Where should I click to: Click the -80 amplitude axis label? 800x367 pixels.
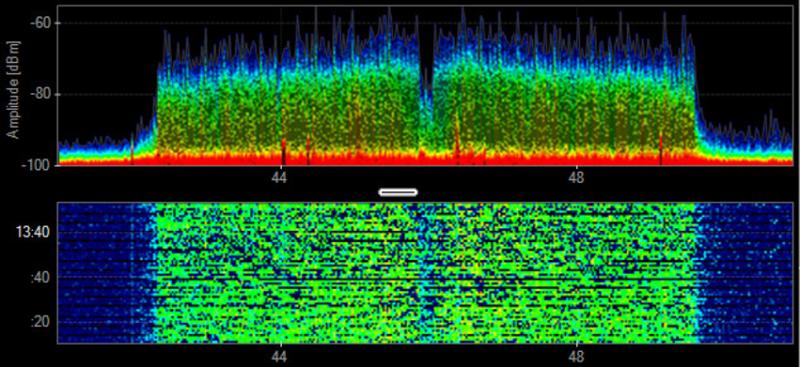tap(39, 94)
